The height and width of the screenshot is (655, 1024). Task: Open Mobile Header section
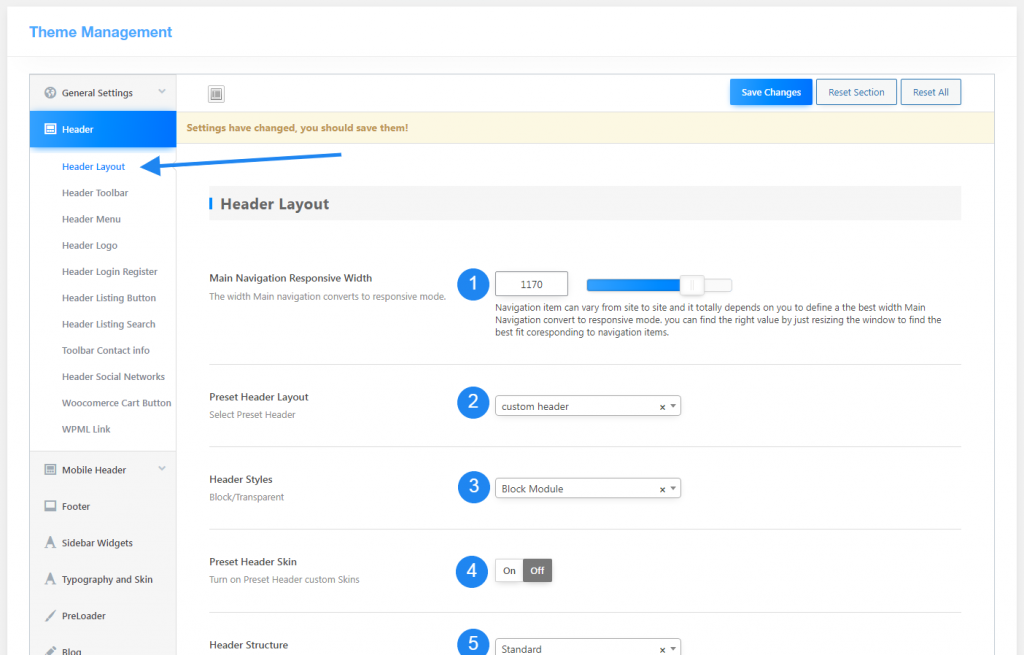(103, 470)
